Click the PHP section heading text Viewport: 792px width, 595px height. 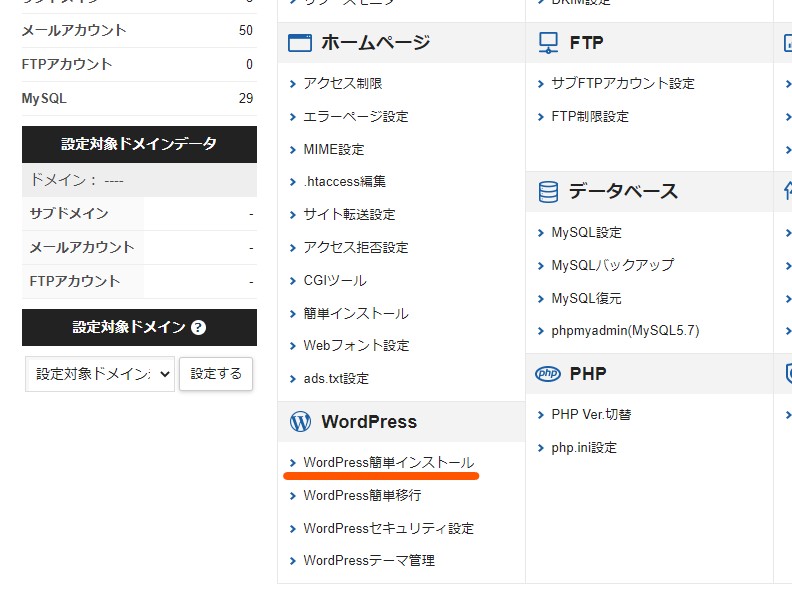click(x=588, y=374)
